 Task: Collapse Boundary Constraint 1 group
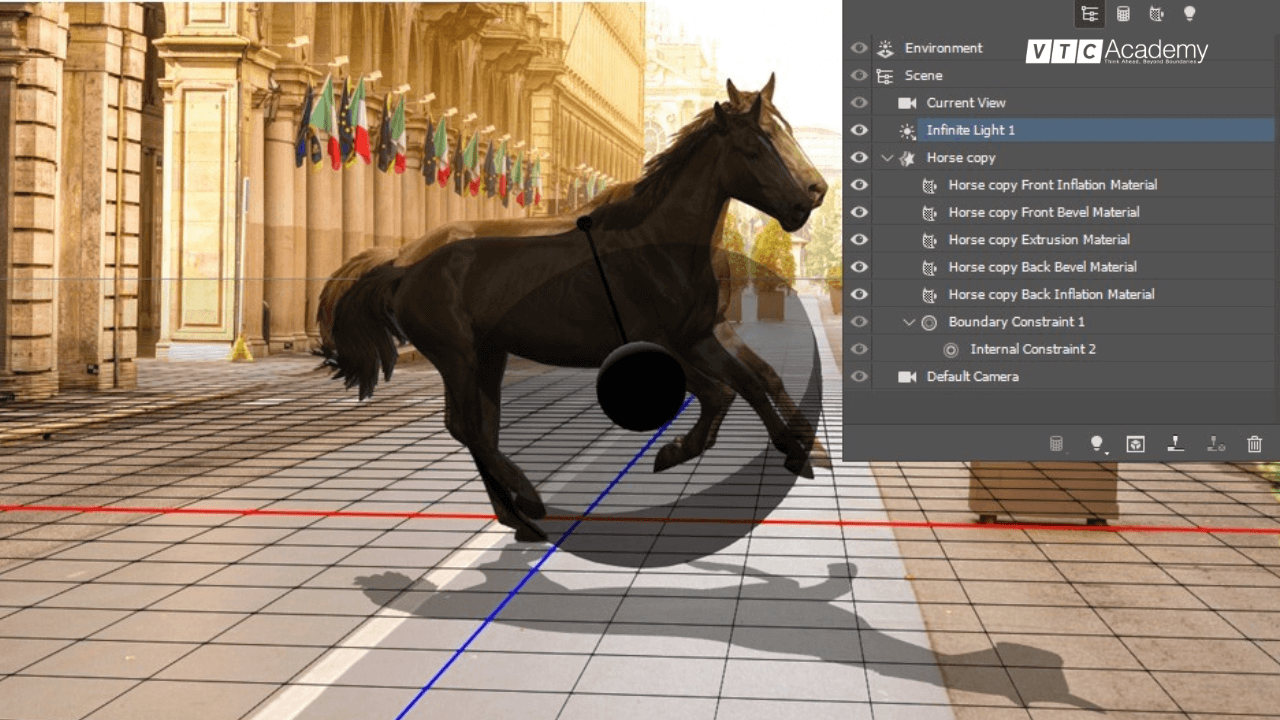909,322
